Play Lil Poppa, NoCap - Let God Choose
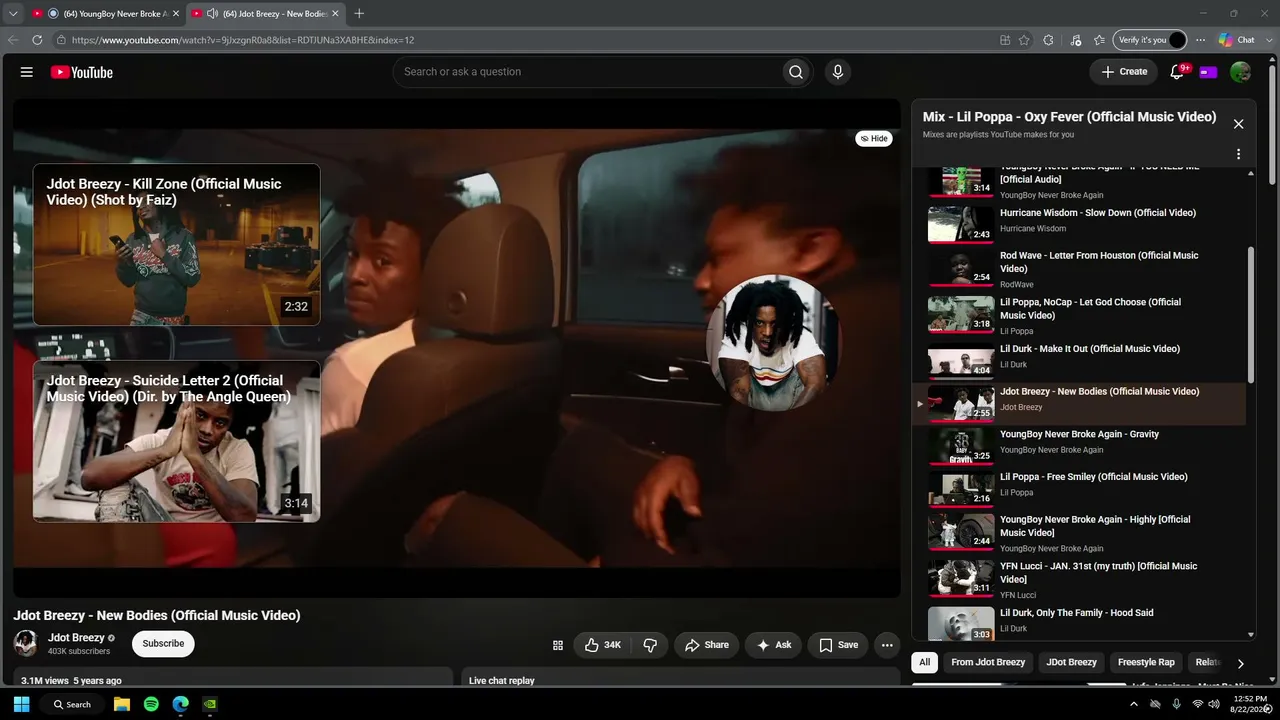The height and width of the screenshot is (720, 1280). pos(1078,314)
